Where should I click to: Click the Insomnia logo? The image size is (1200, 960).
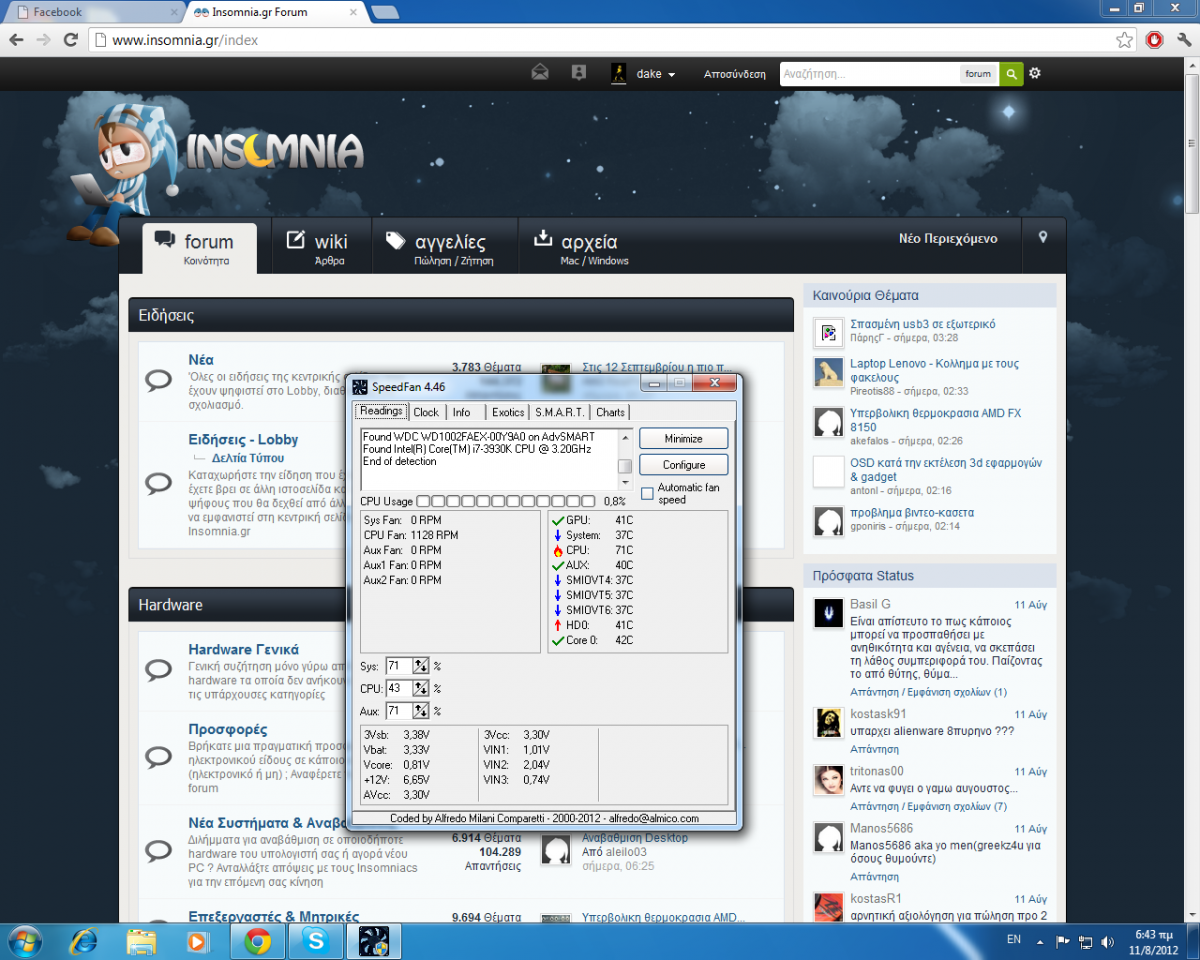(x=274, y=152)
